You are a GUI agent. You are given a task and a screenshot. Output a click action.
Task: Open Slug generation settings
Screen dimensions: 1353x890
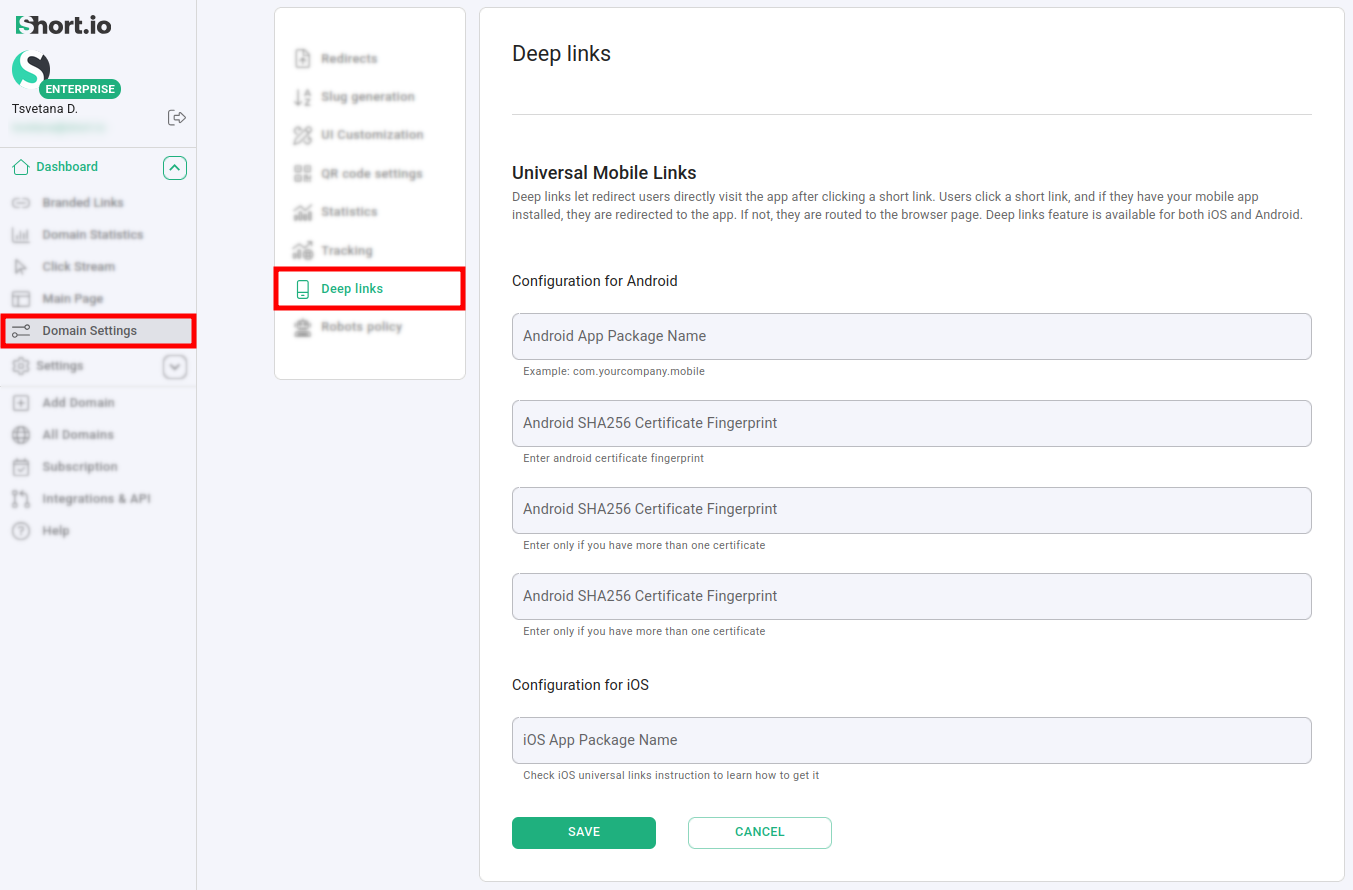point(367,97)
